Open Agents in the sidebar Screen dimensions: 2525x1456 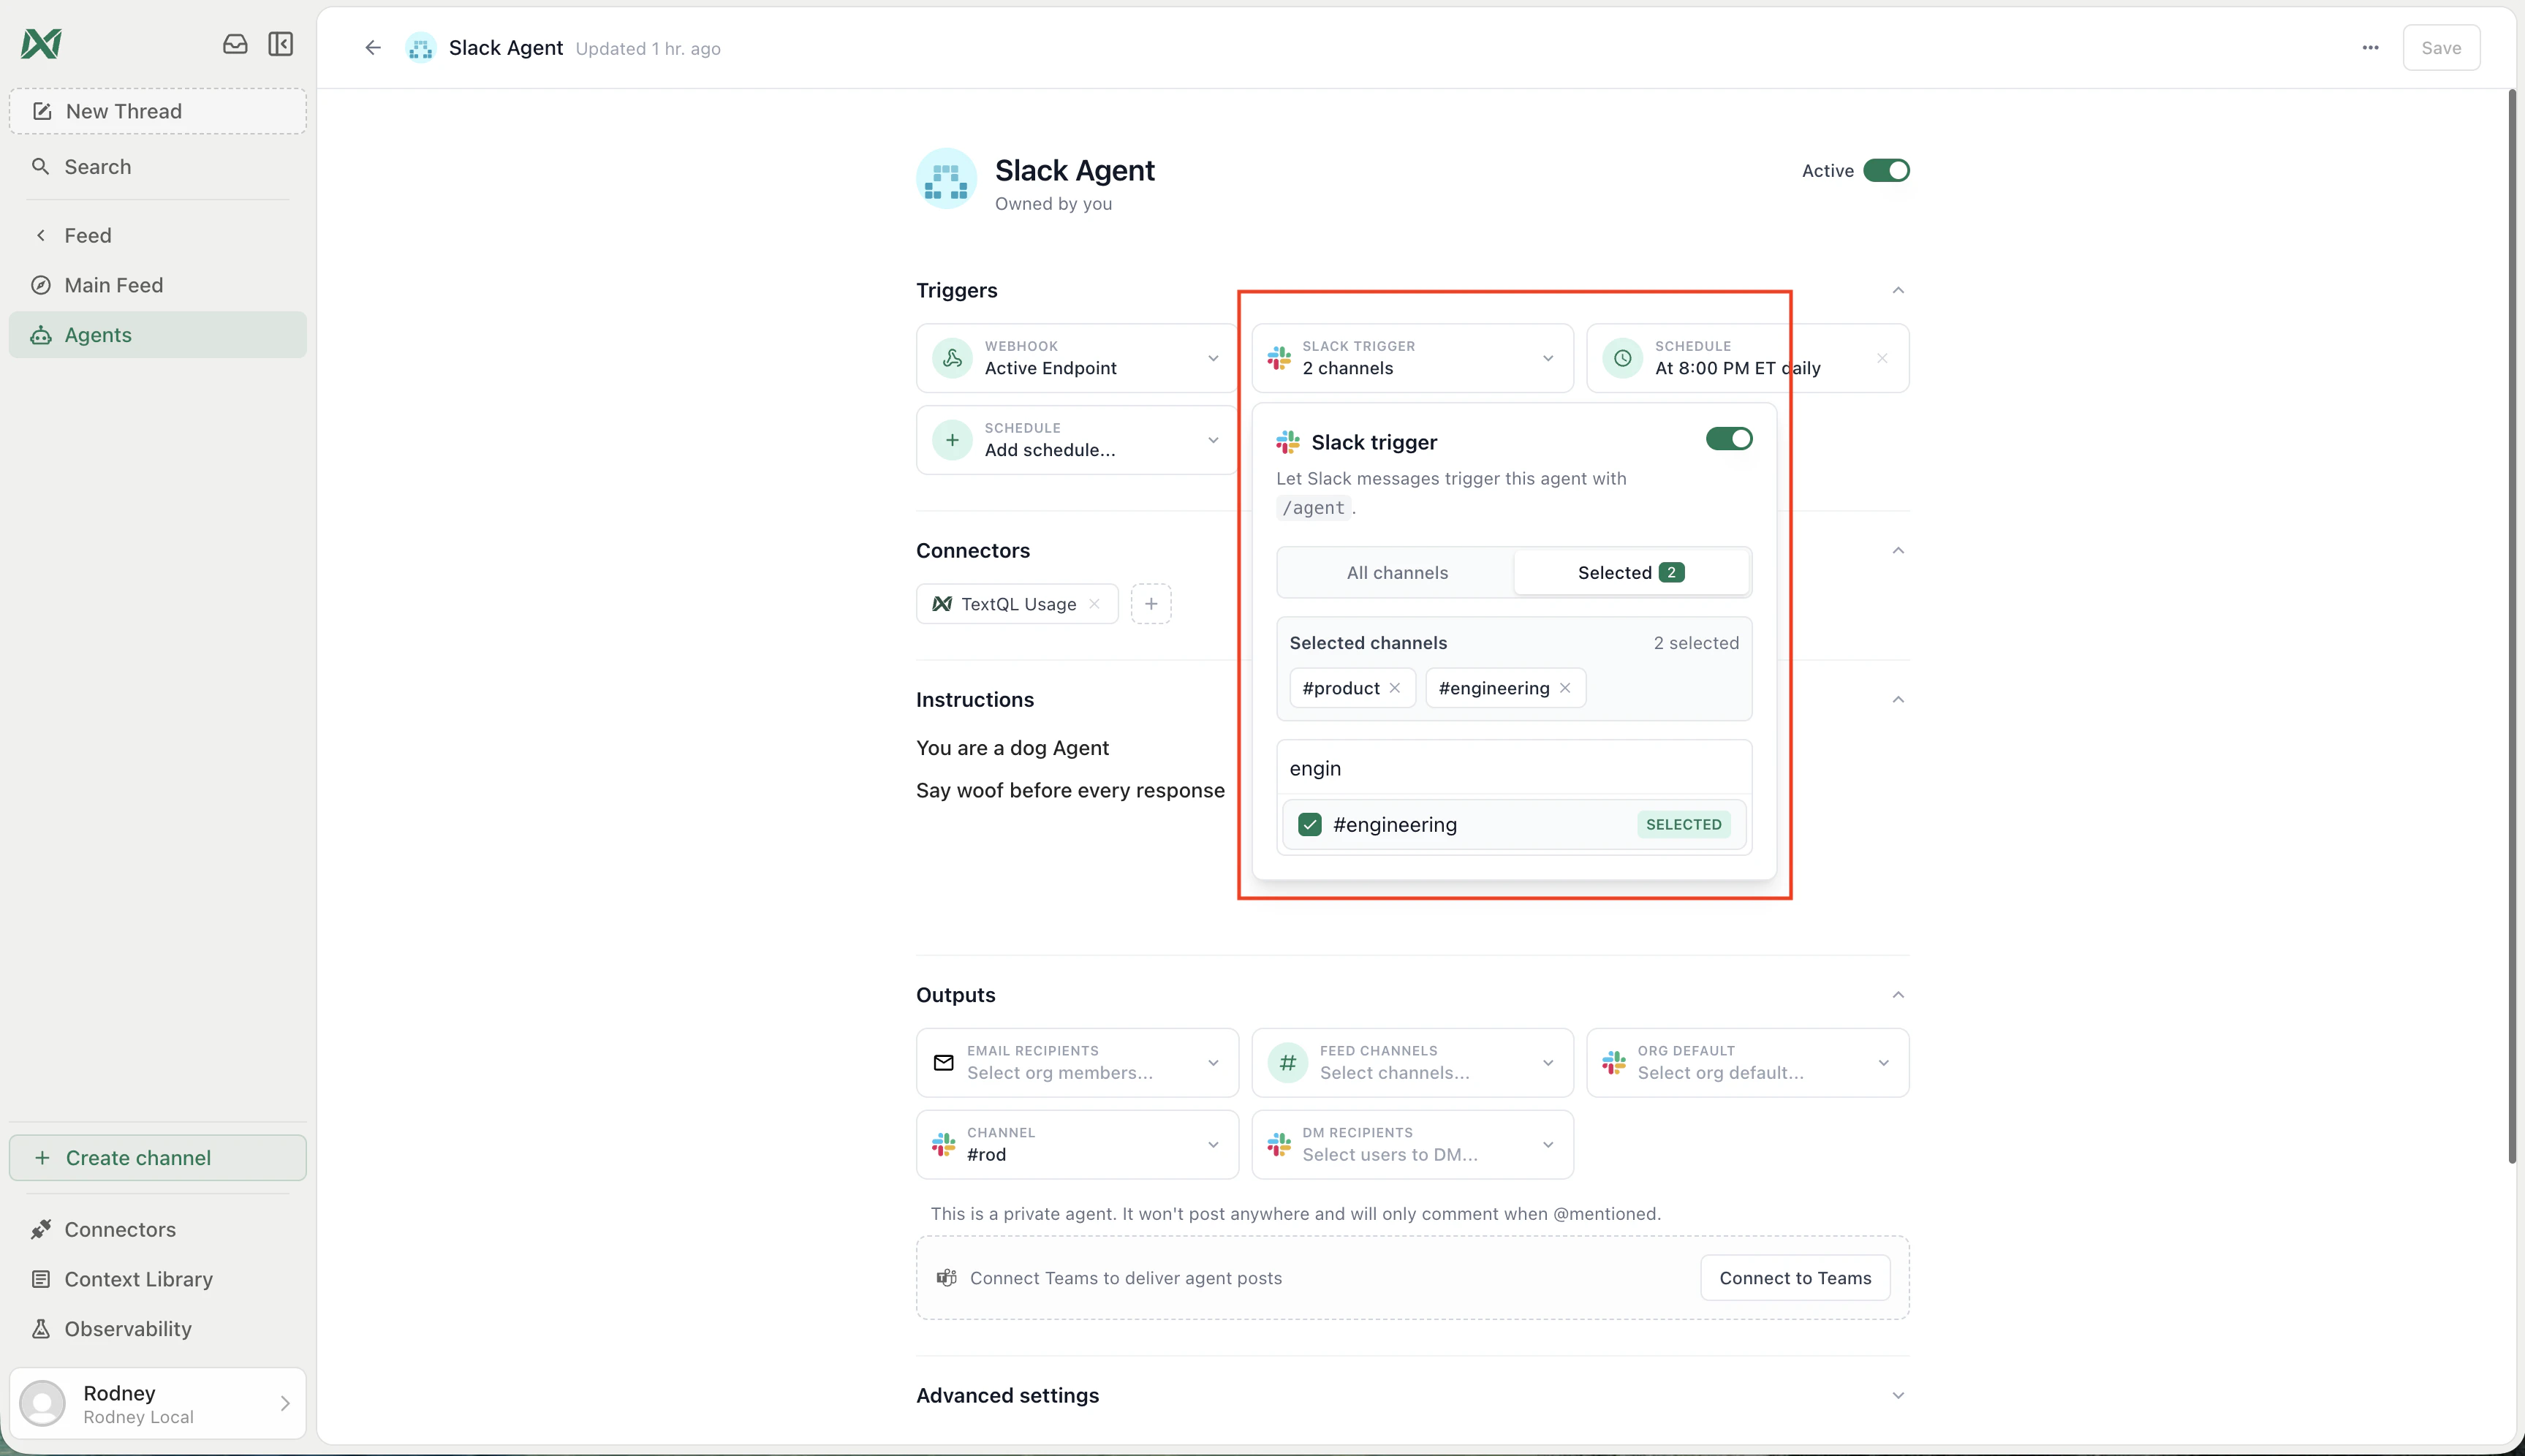(x=158, y=335)
